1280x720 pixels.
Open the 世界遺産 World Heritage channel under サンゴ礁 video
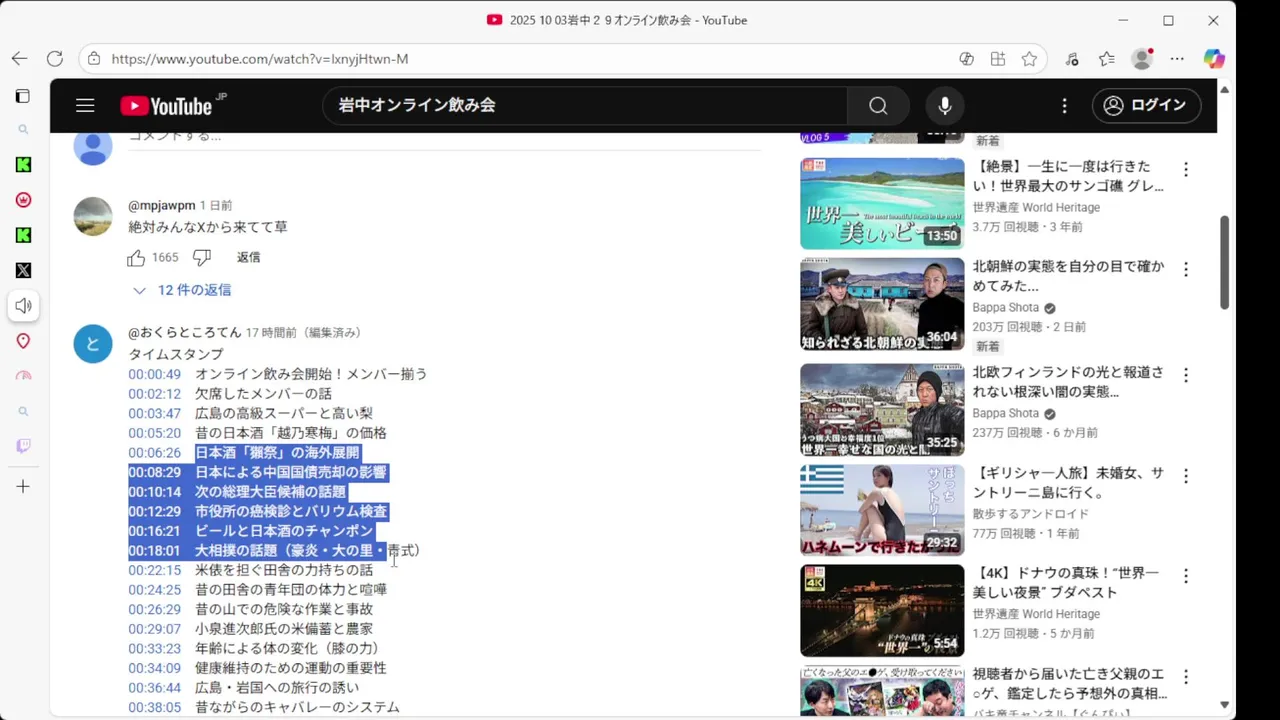click(1036, 208)
